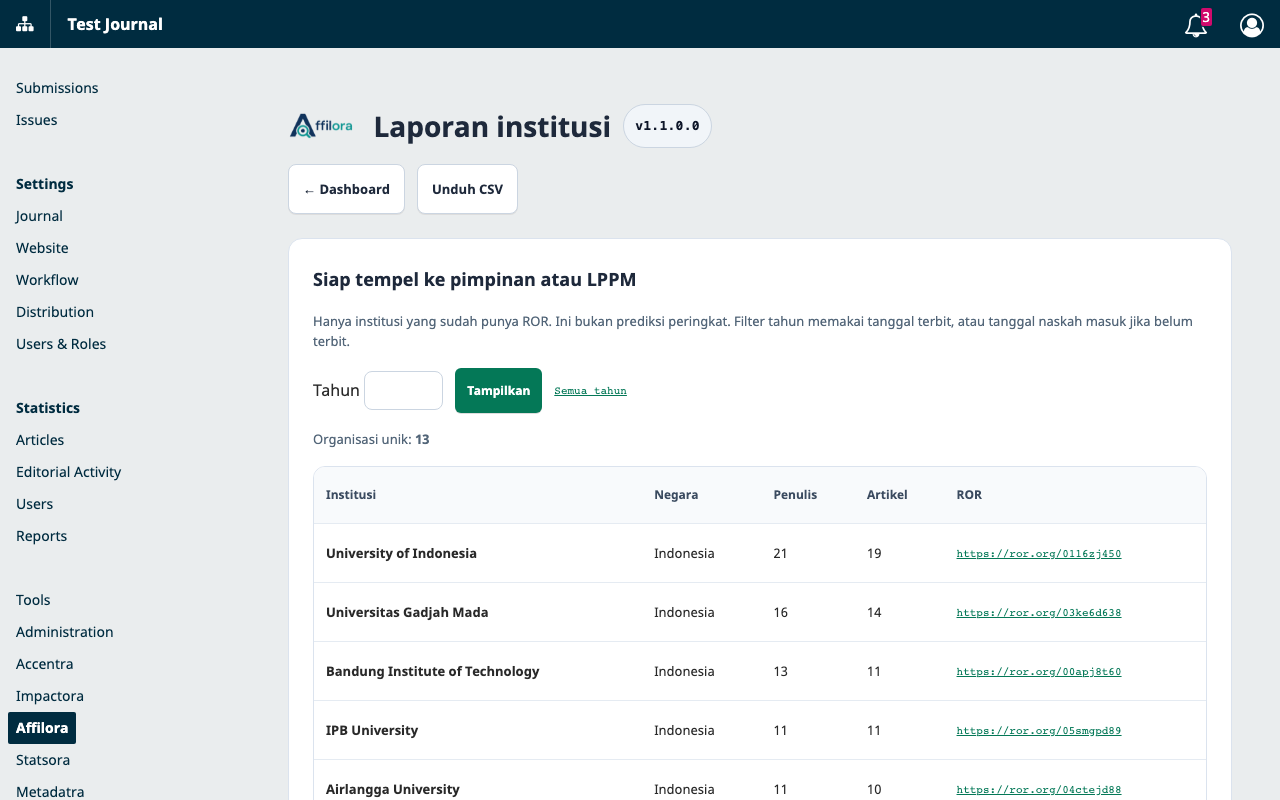Select Universitas Gadjah Mada row name
Viewport: 1280px width, 800px height.
pyautogui.click(x=407, y=612)
